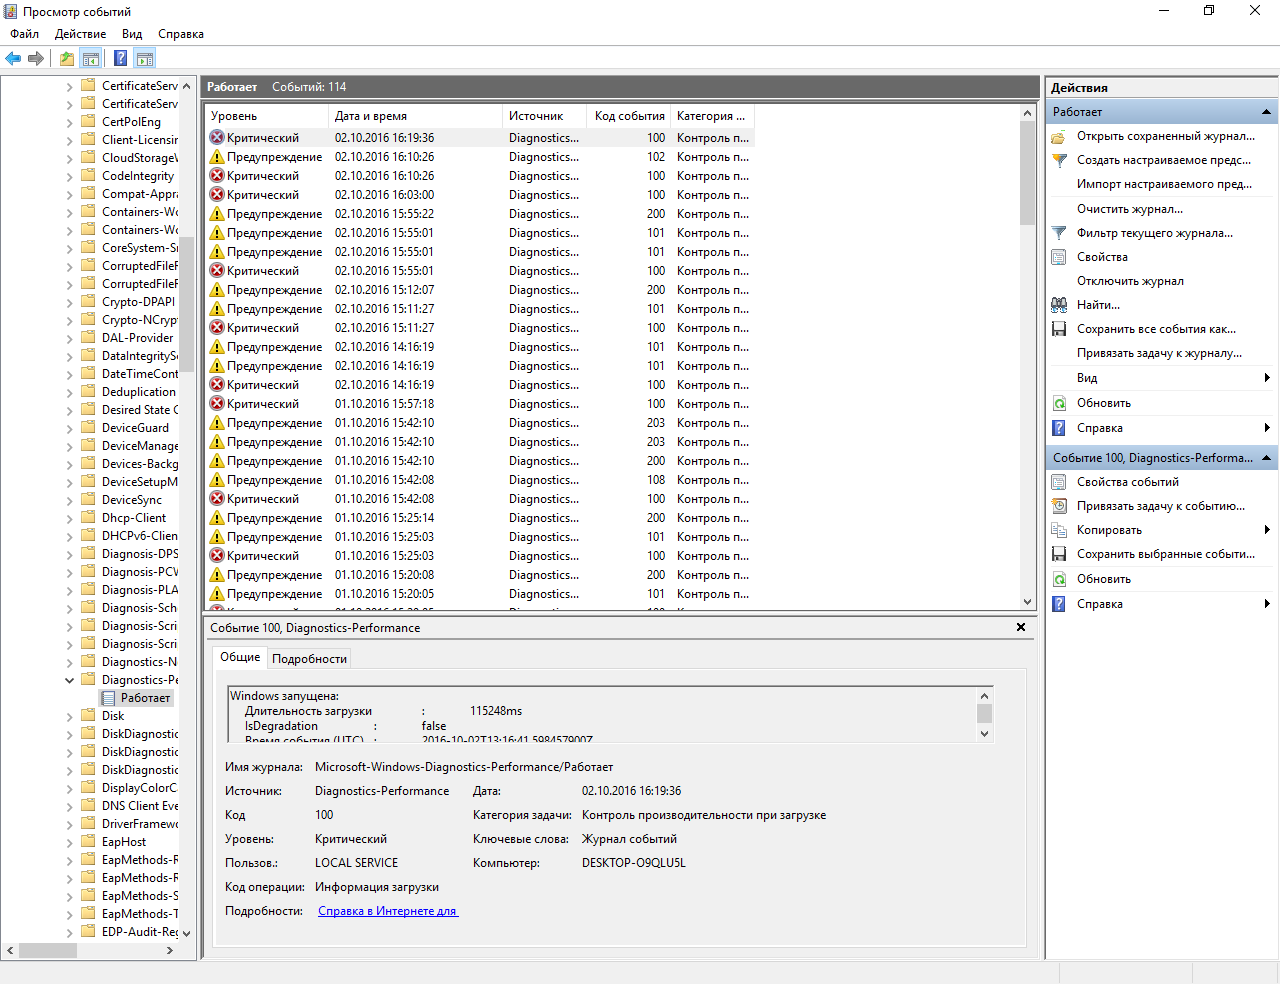Close the 'Событие 100' details pane with the X
This screenshot has width=1280, height=984.
1021,627
